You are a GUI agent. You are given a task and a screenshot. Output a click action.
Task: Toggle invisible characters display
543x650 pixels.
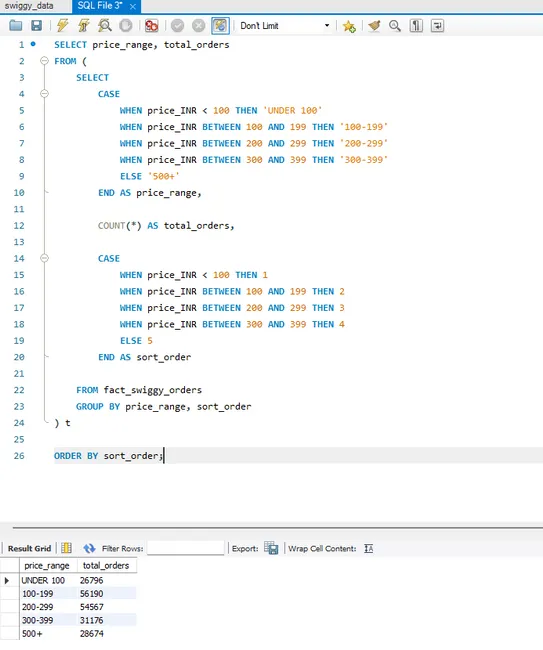(416, 26)
